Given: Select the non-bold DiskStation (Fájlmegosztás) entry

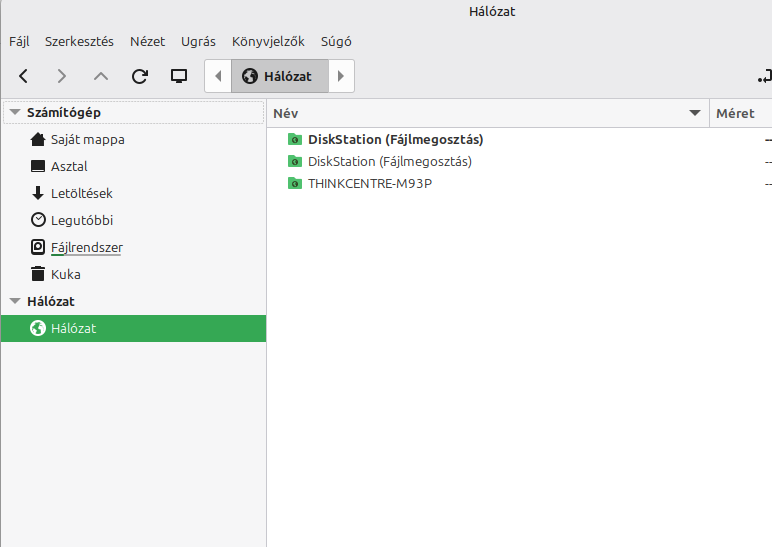Looking at the screenshot, I should pos(390,161).
